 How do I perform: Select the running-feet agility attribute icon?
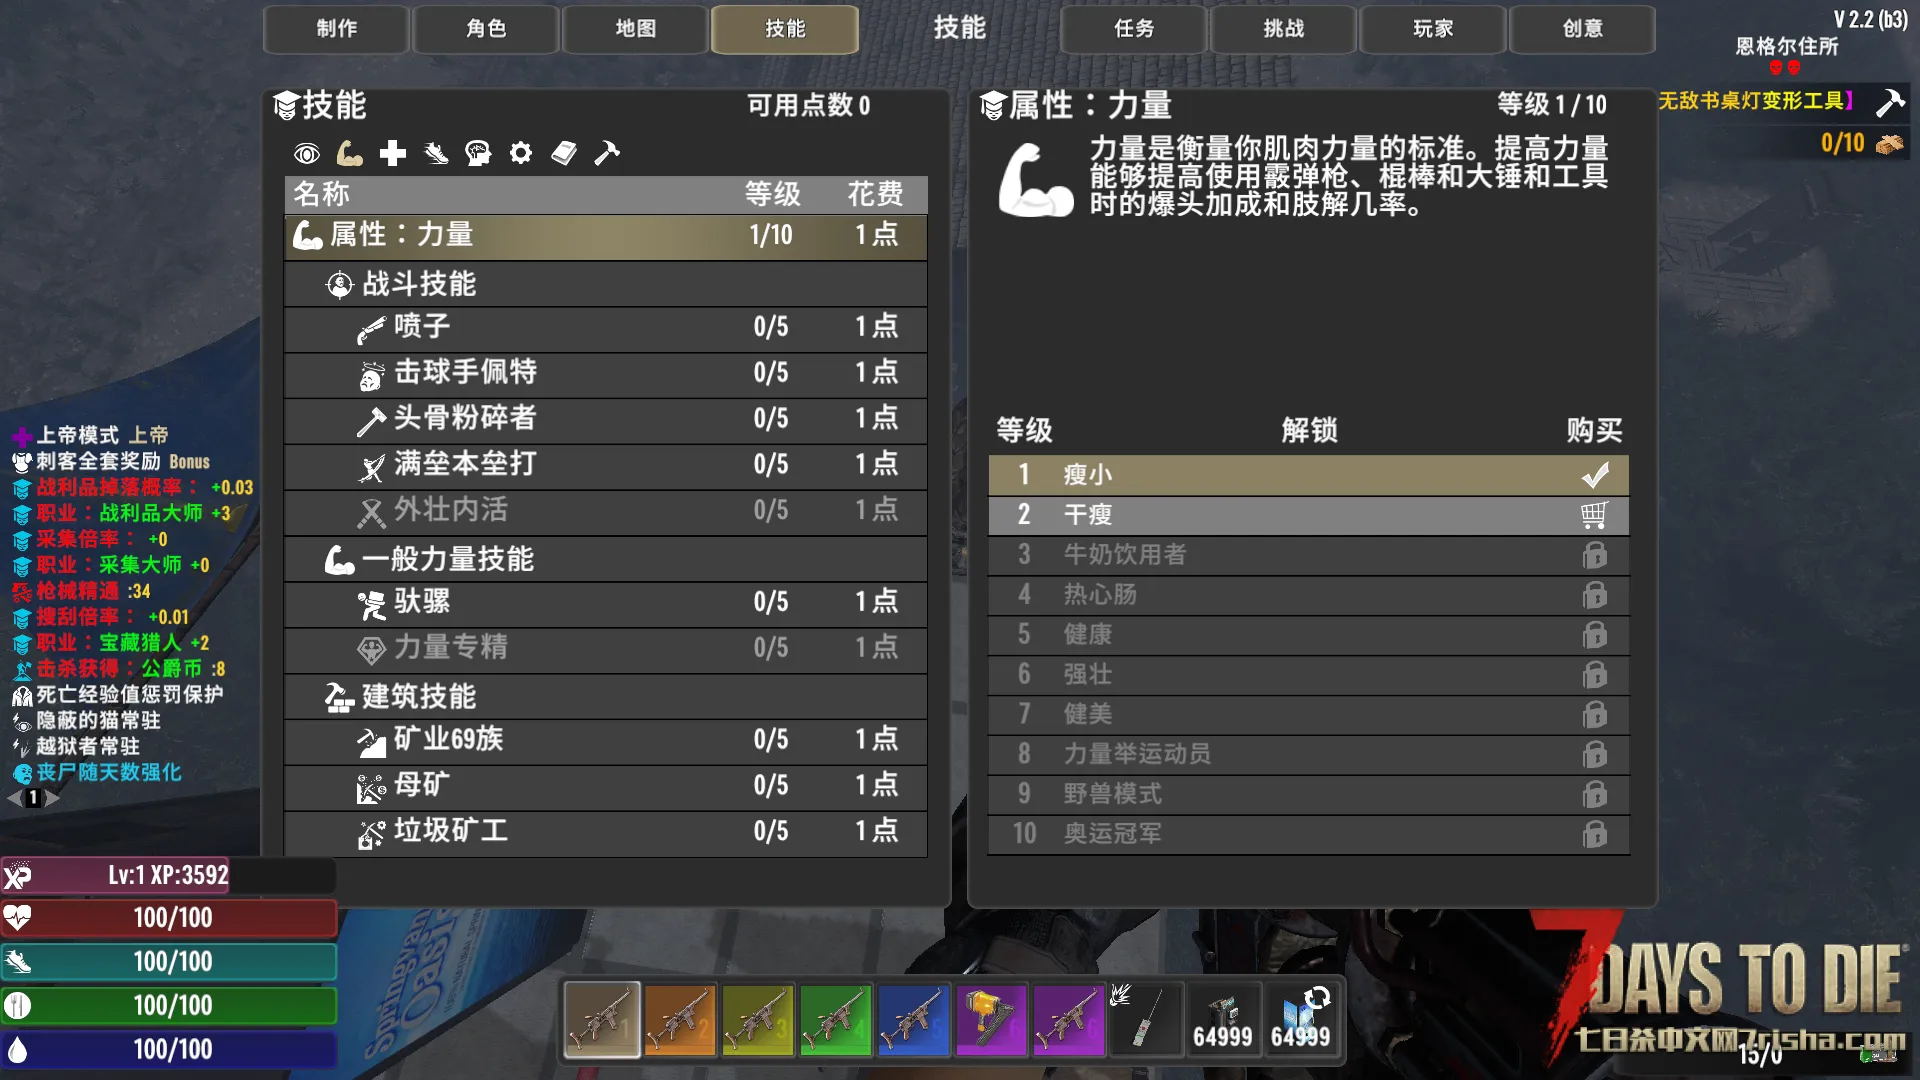click(435, 153)
